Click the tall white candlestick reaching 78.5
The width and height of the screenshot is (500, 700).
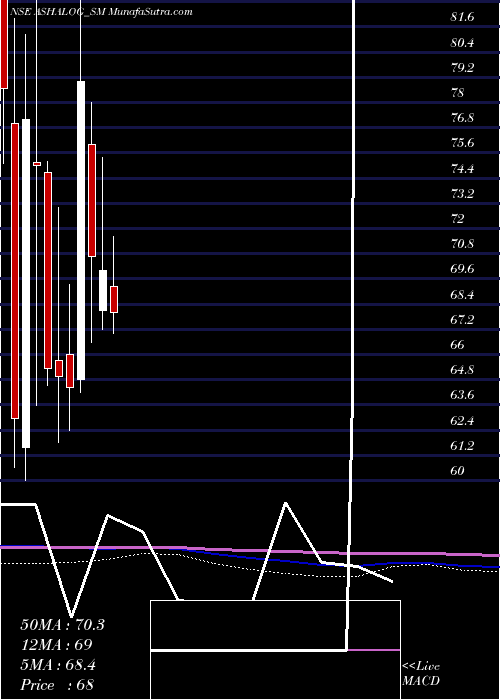[81, 230]
